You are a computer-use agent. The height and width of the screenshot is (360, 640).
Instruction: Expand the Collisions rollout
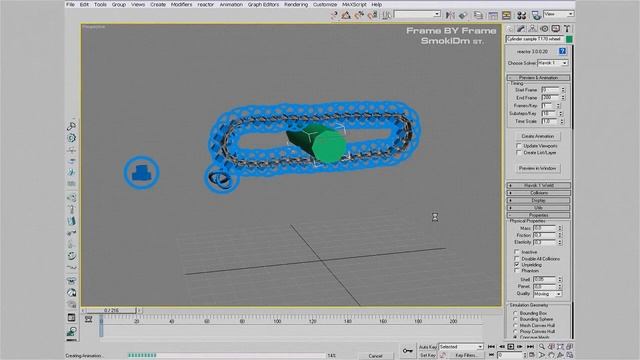[539, 193]
